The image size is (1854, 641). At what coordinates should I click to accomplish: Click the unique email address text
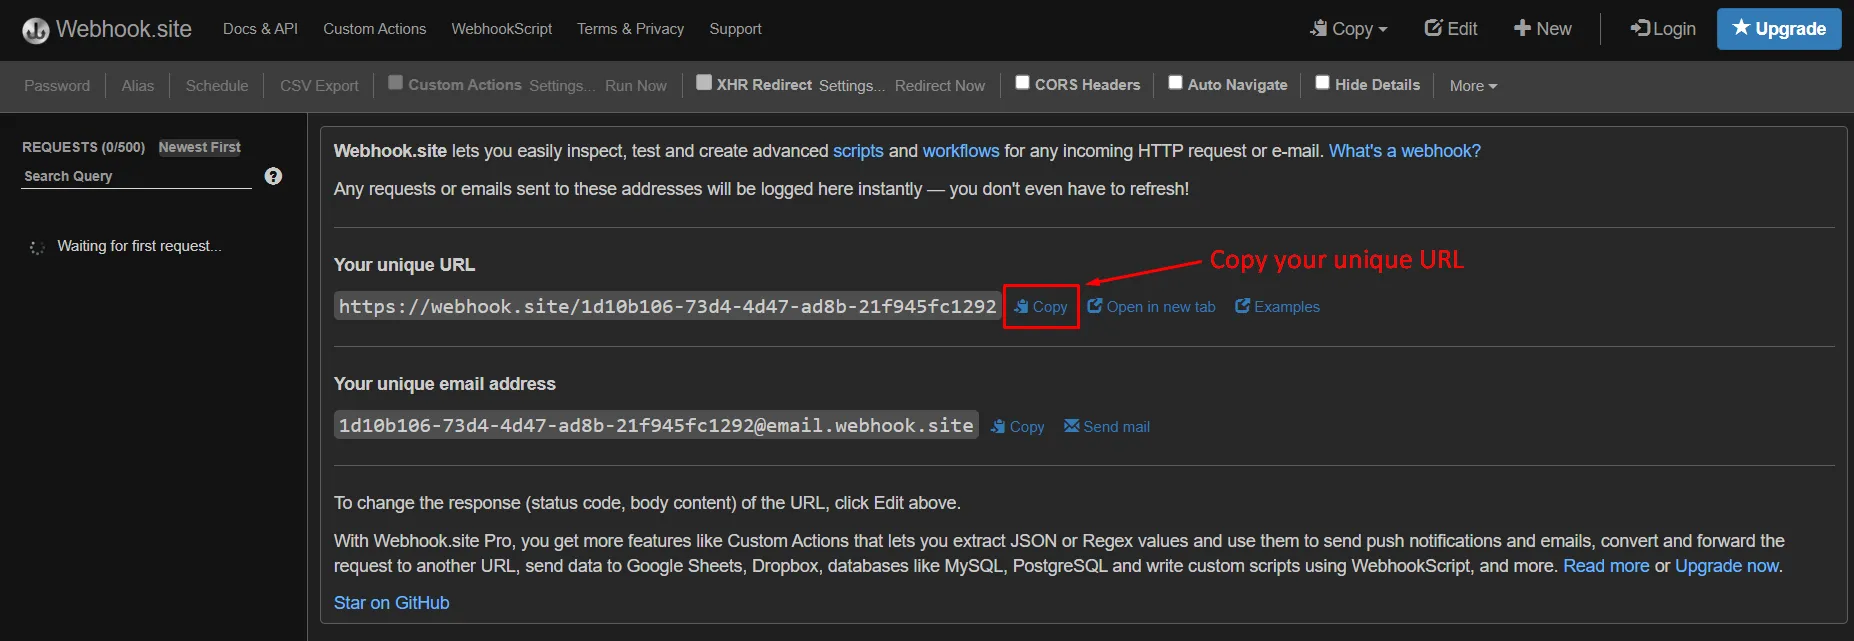click(x=656, y=426)
